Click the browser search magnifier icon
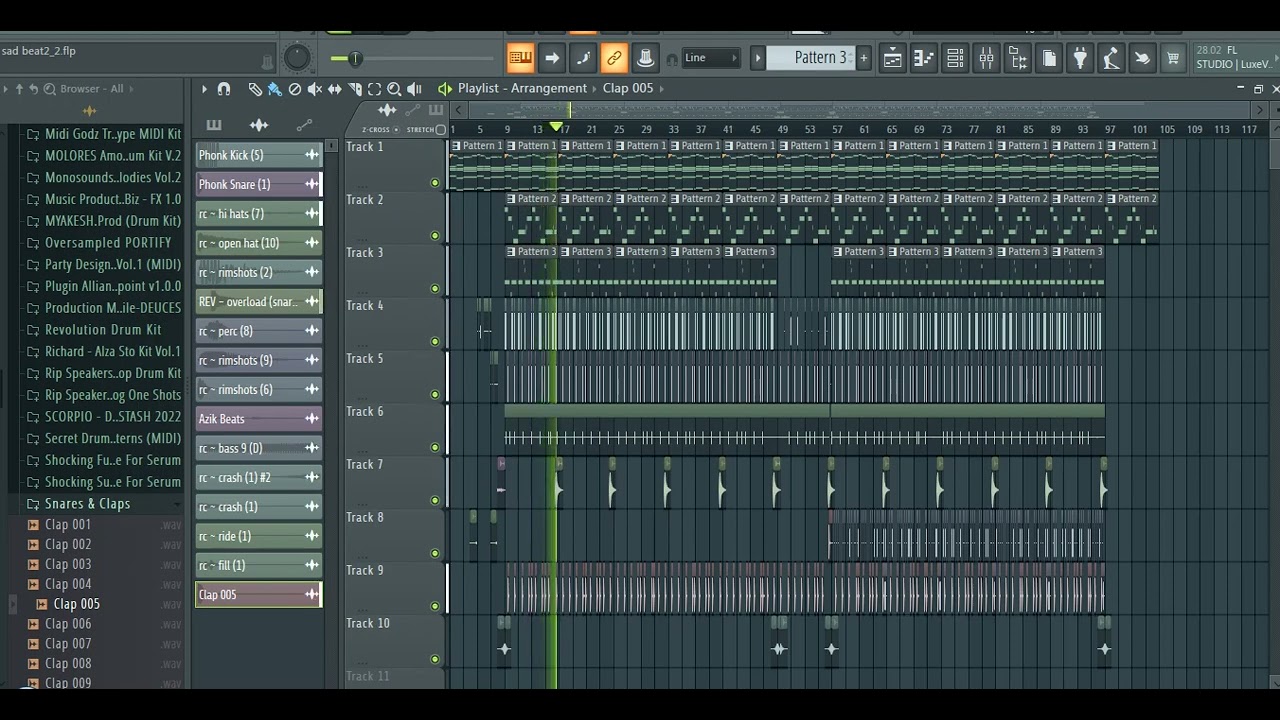The image size is (1280, 720). pos(50,89)
